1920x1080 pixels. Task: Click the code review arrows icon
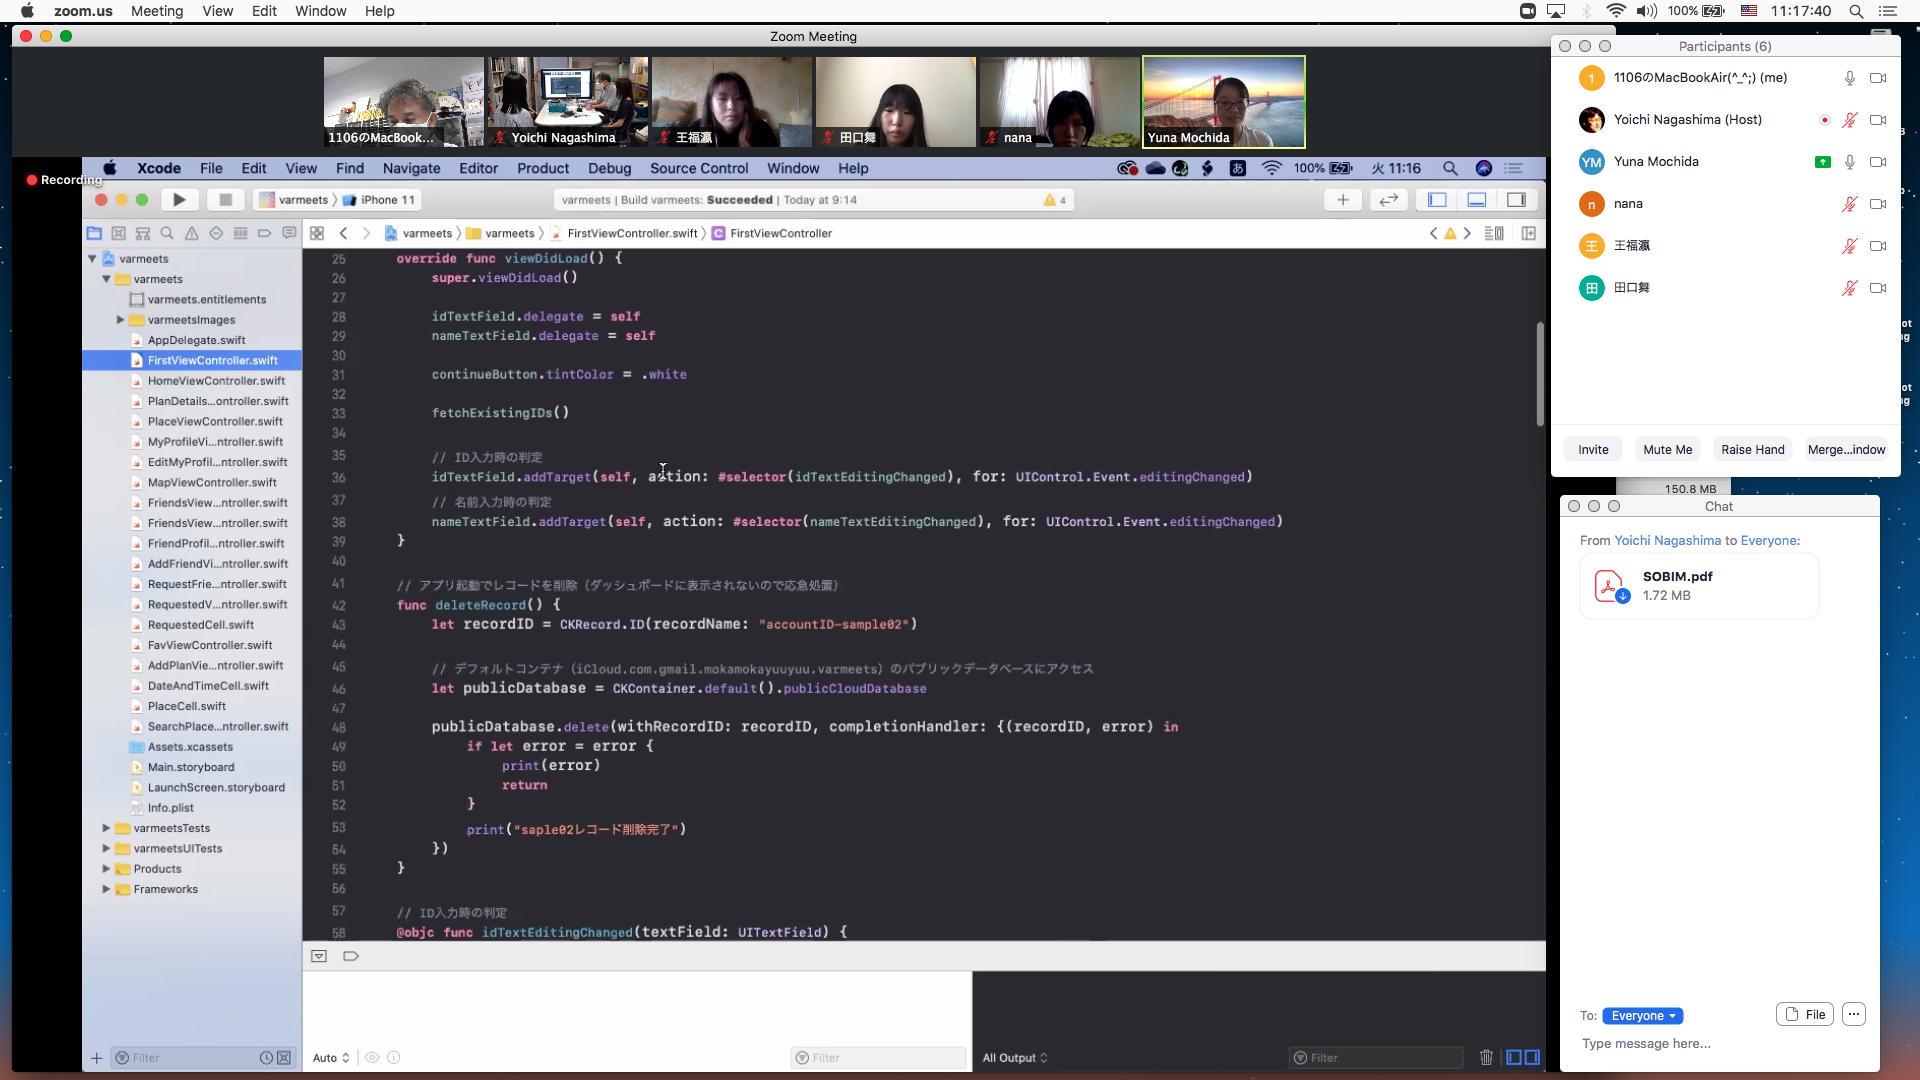[x=1388, y=200]
